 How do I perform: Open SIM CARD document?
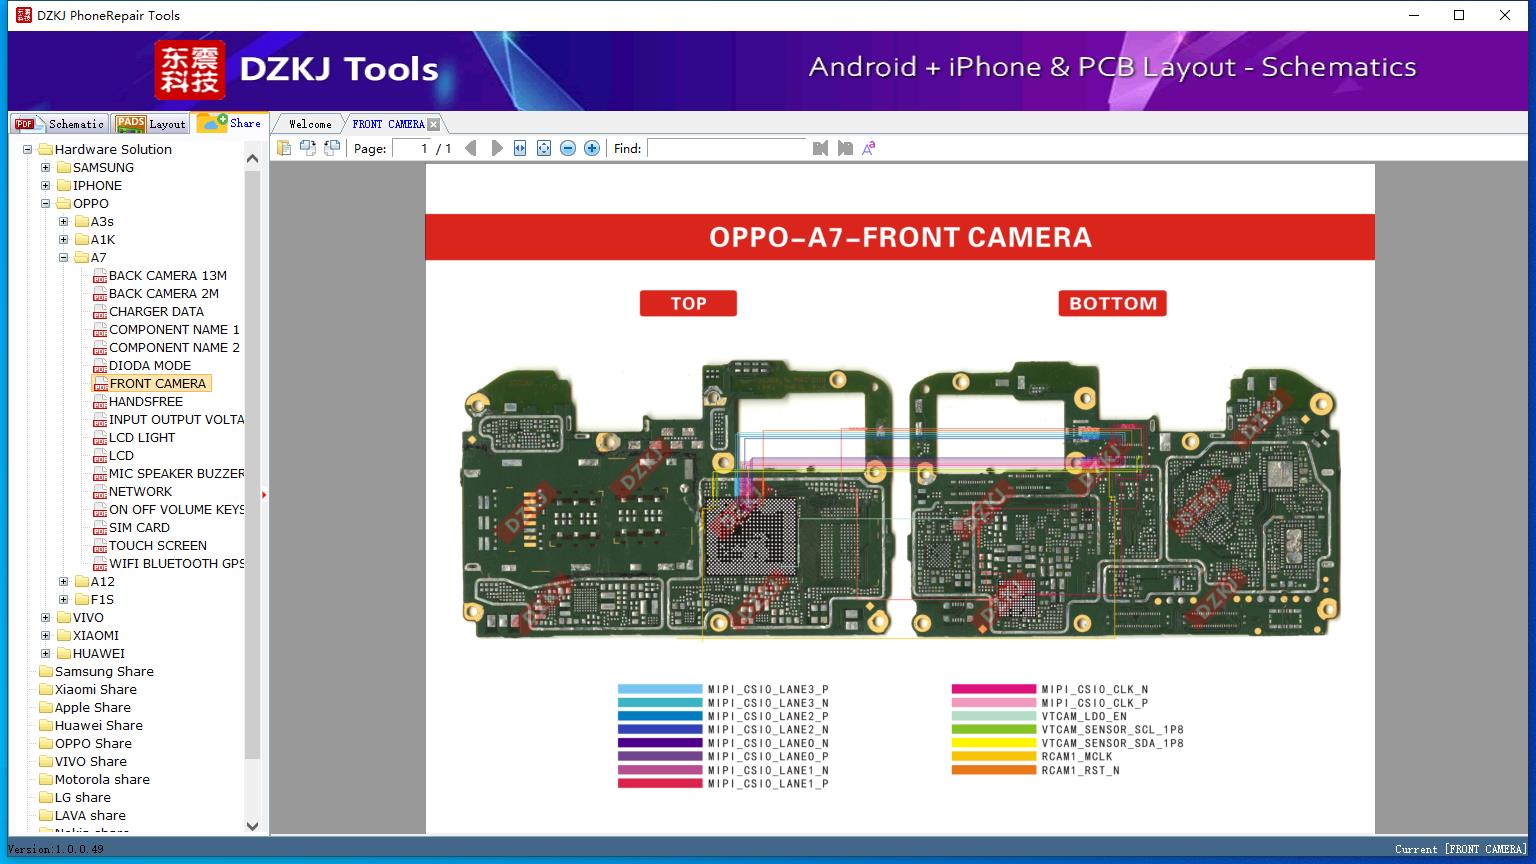click(x=139, y=527)
